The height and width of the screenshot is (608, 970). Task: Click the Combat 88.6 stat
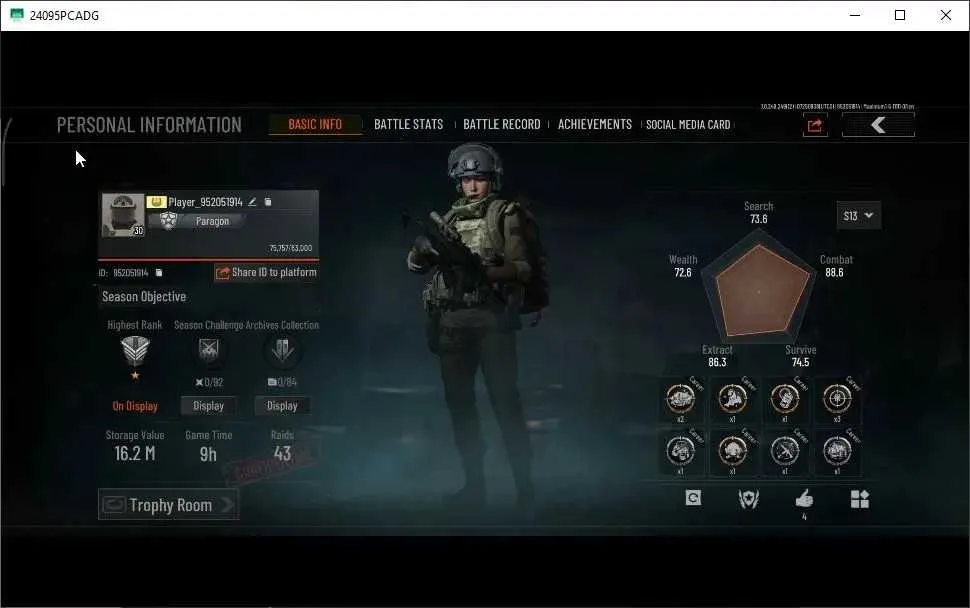pyautogui.click(x=835, y=266)
